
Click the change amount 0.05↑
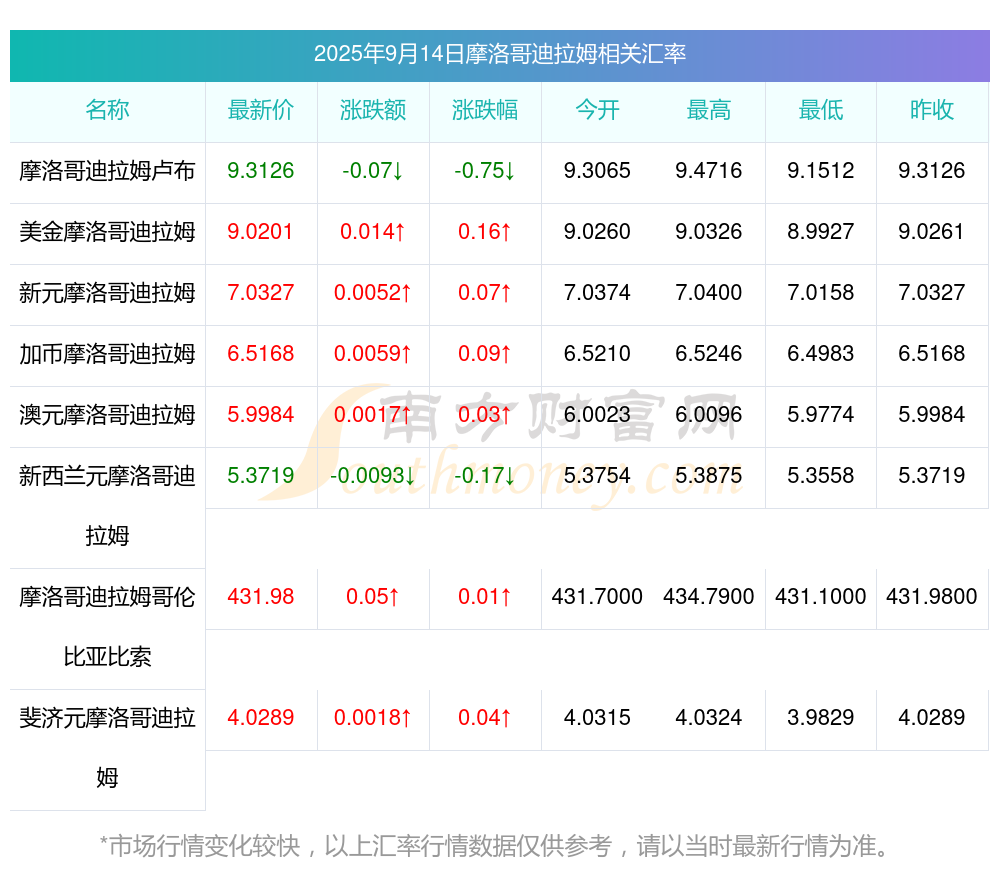click(373, 596)
